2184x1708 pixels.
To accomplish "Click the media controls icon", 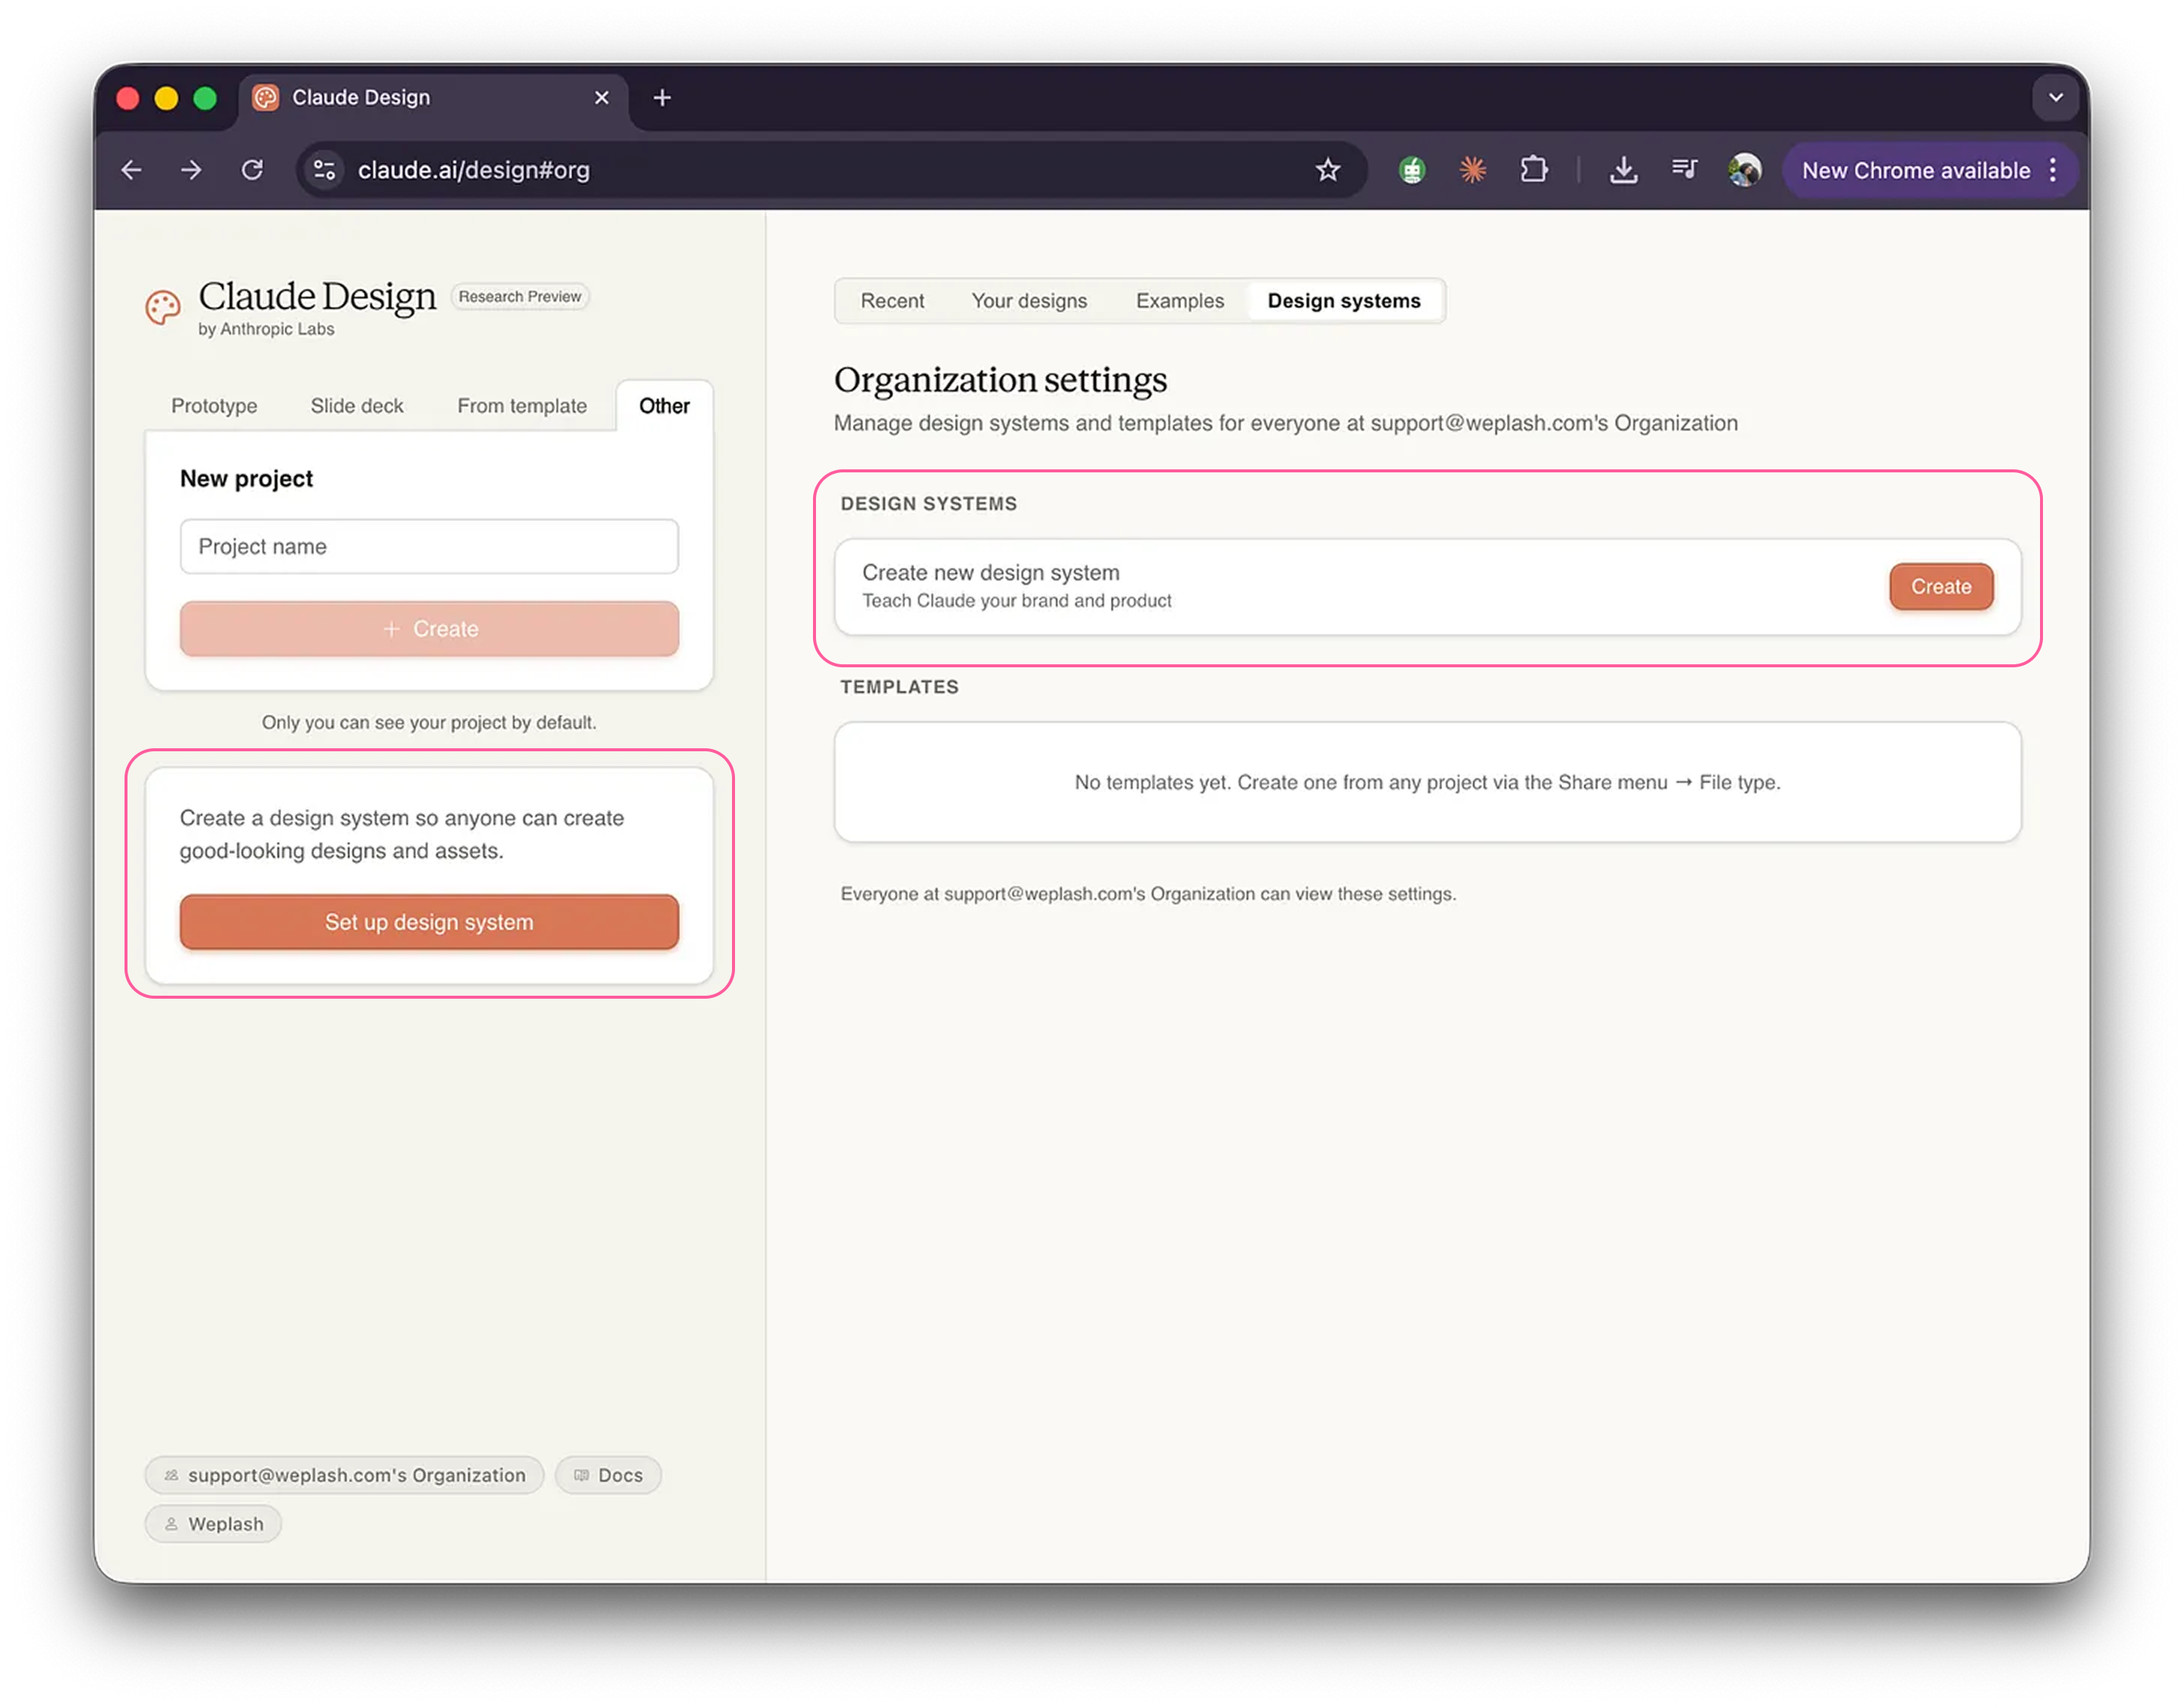I will point(1684,170).
